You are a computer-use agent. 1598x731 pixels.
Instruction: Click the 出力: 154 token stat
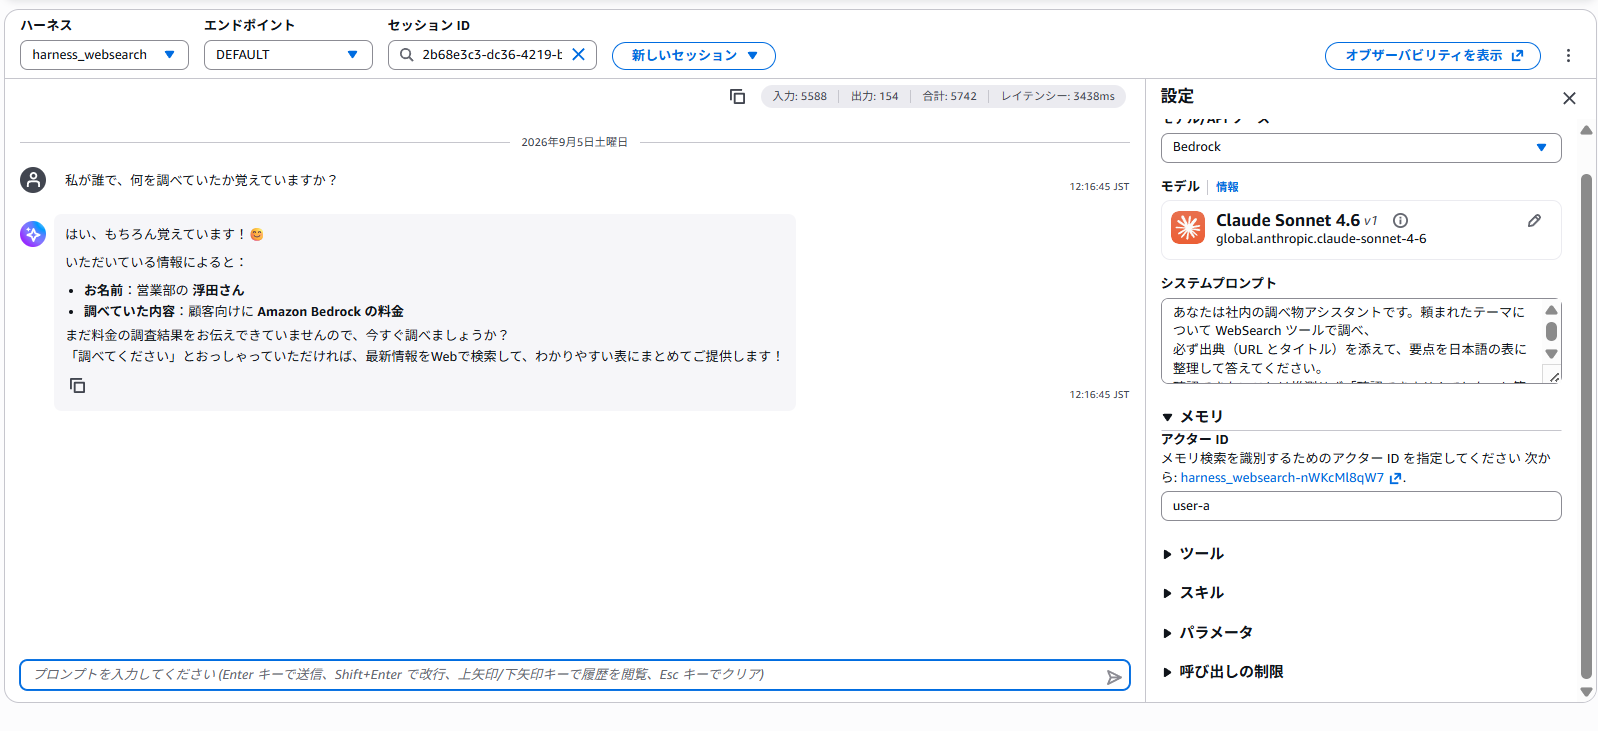click(875, 96)
